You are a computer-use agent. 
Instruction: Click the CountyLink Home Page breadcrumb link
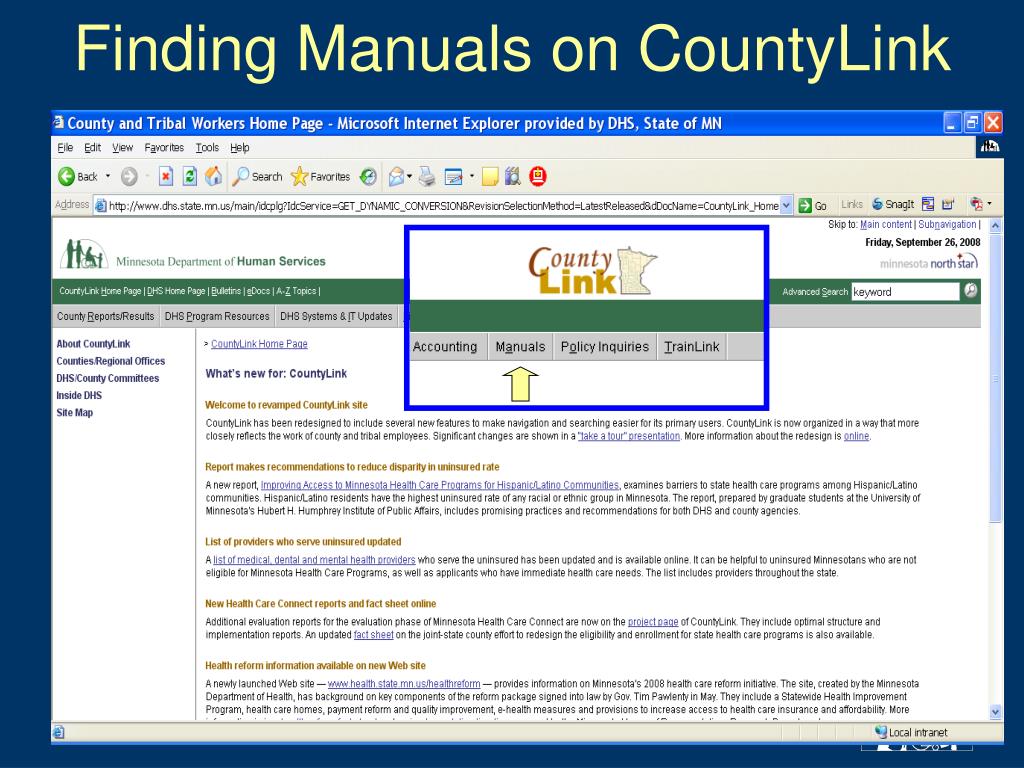click(x=259, y=344)
